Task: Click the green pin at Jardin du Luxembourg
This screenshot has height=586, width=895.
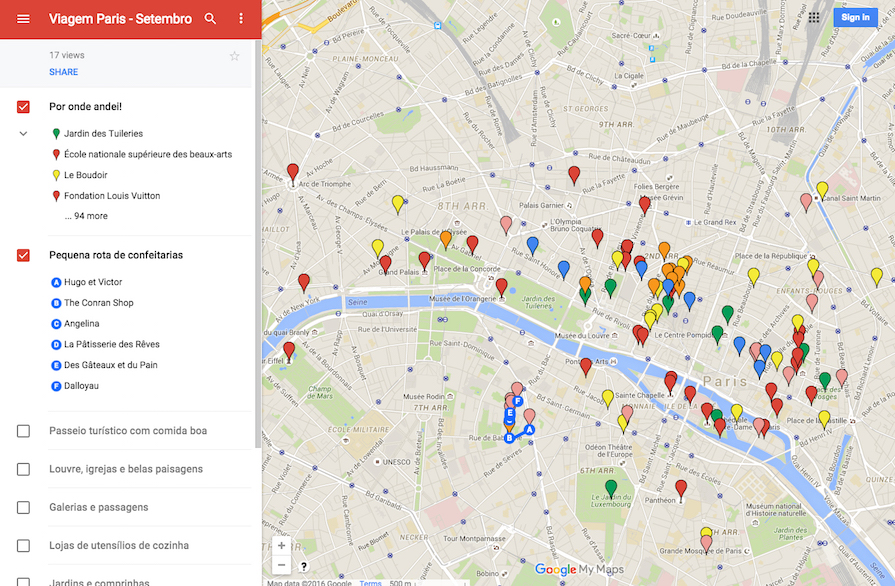Action: [x=611, y=490]
